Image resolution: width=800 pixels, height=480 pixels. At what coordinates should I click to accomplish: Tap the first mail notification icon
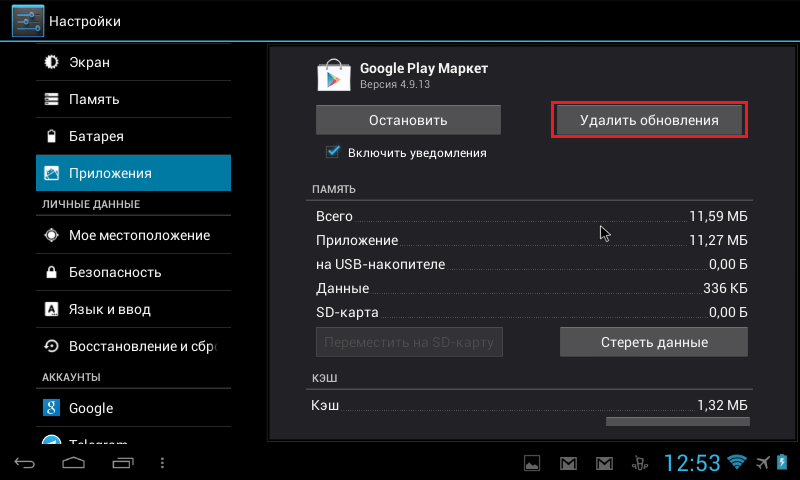pyautogui.click(x=568, y=463)
